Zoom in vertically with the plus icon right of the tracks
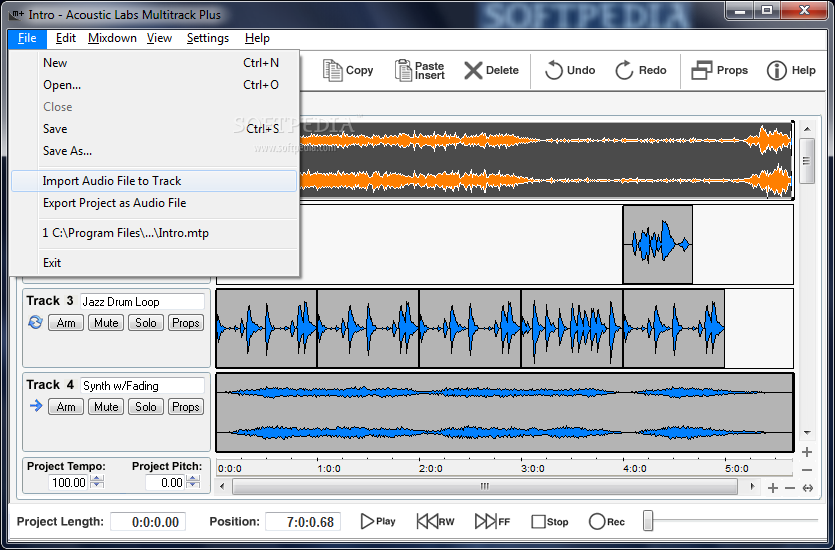The image size is (835, 550). pos(807,452)
